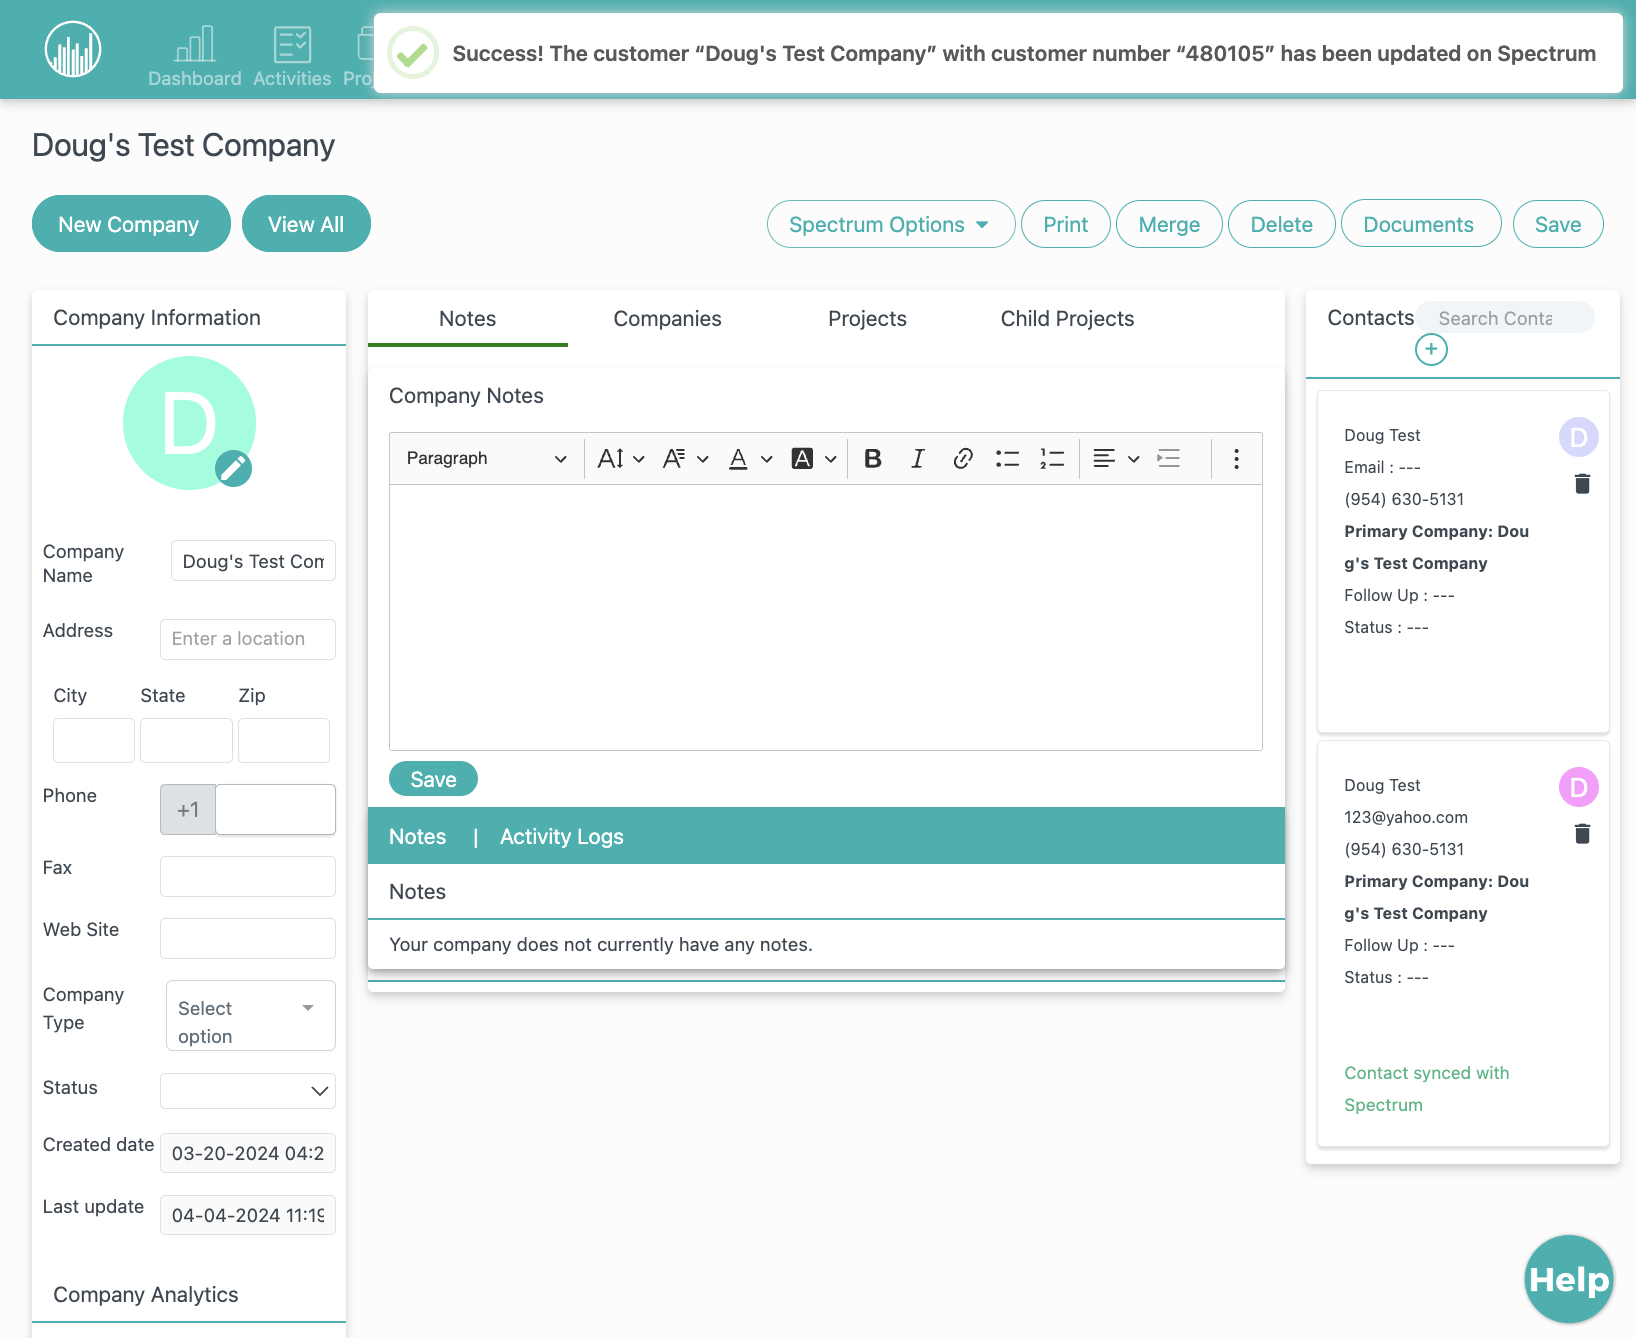Click the View All button

pos(306,223)
